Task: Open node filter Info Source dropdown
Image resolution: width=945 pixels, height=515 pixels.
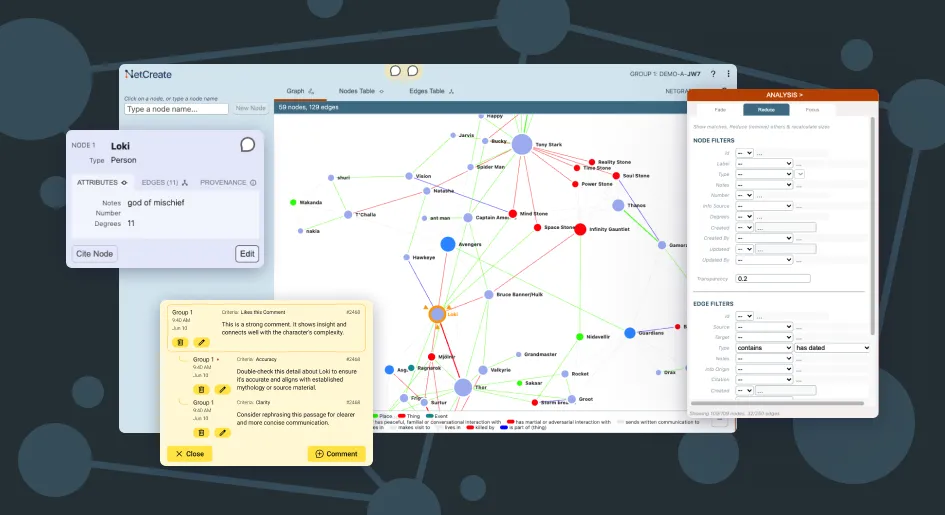Action: point(764,206)
